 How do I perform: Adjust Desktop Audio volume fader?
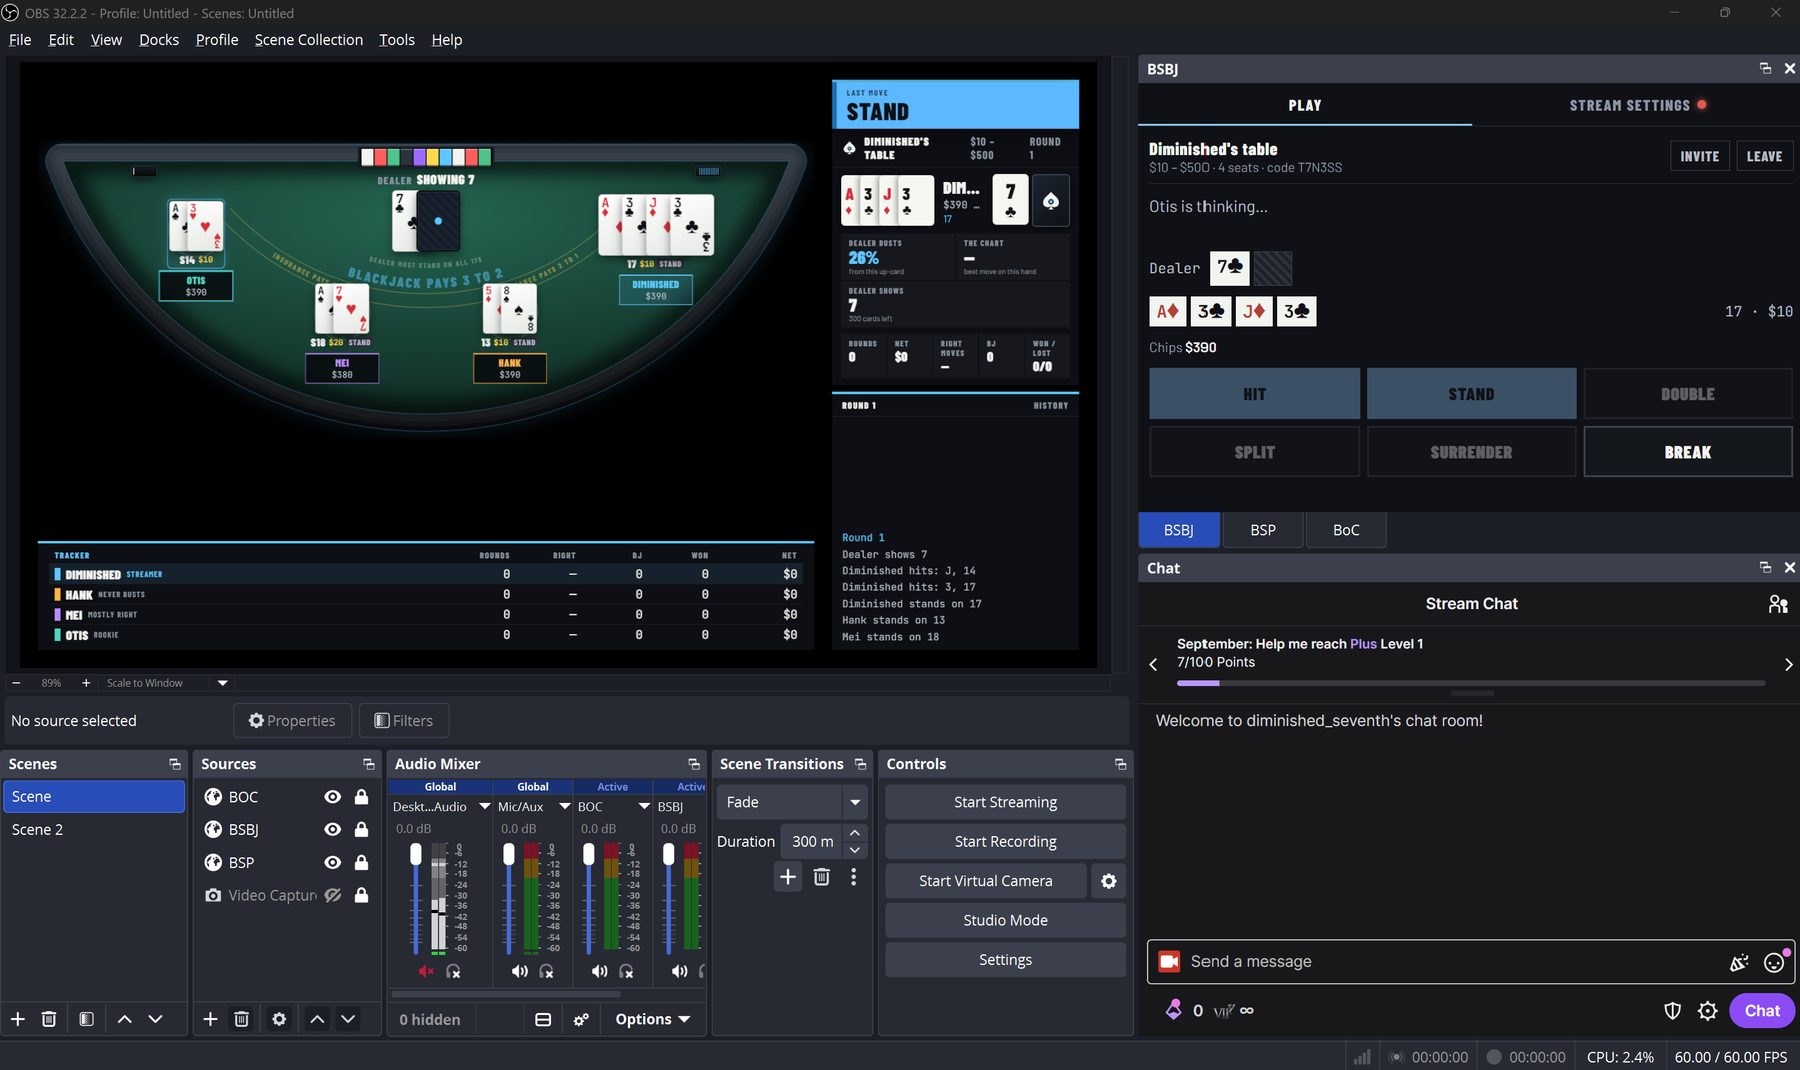[416, 854]
